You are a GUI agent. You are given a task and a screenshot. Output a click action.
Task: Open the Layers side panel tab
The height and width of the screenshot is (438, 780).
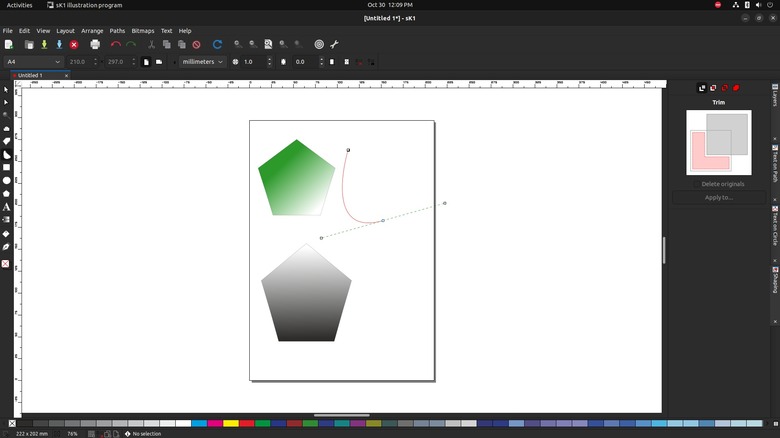[x=775, y=96]
